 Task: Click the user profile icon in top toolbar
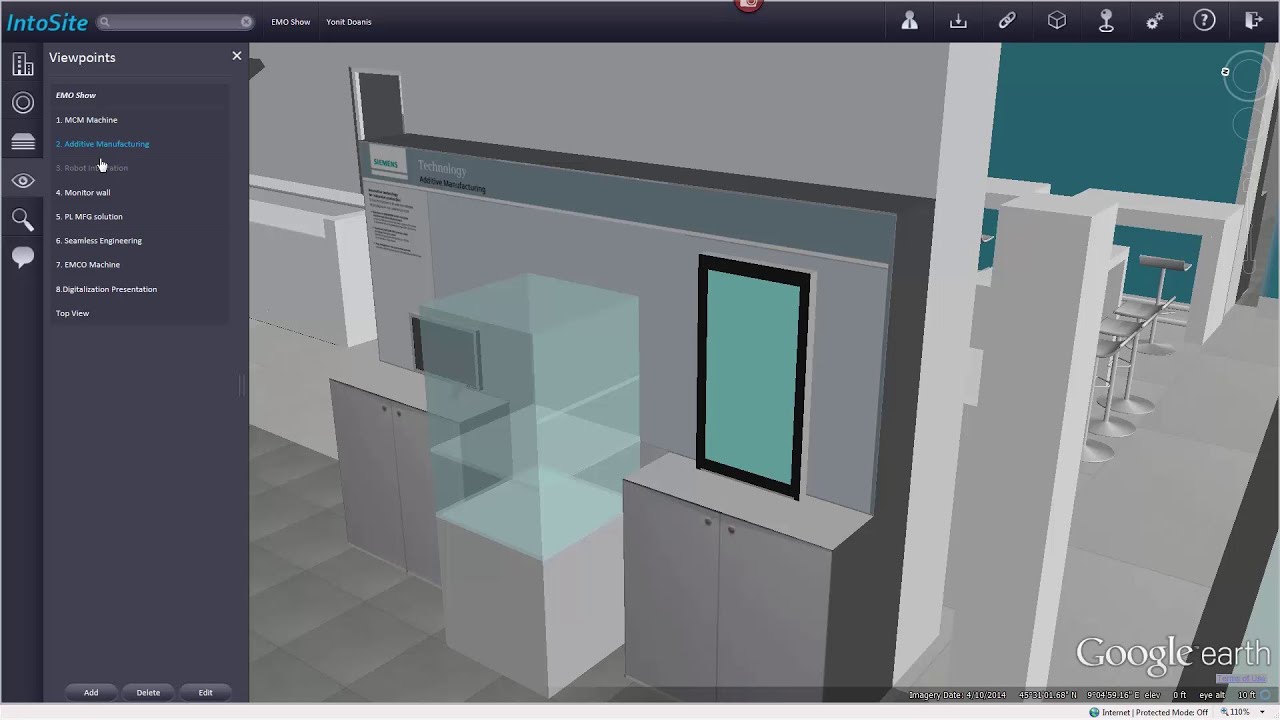(909, 20)
